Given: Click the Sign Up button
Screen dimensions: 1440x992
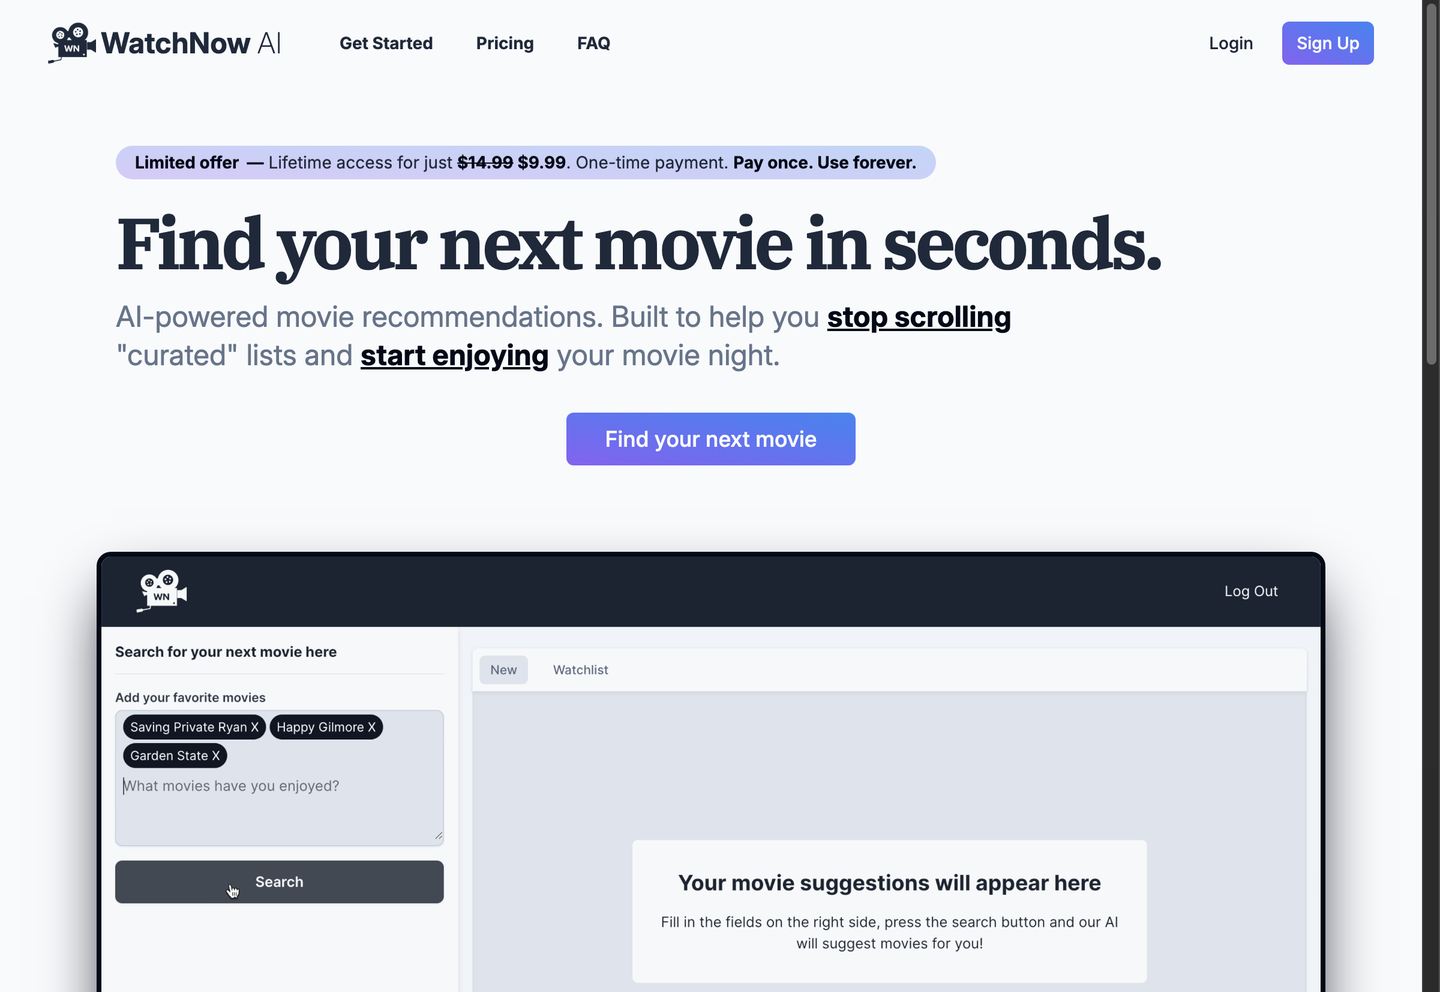Looking at the screenshot, I should click(x=1328, y=43).
